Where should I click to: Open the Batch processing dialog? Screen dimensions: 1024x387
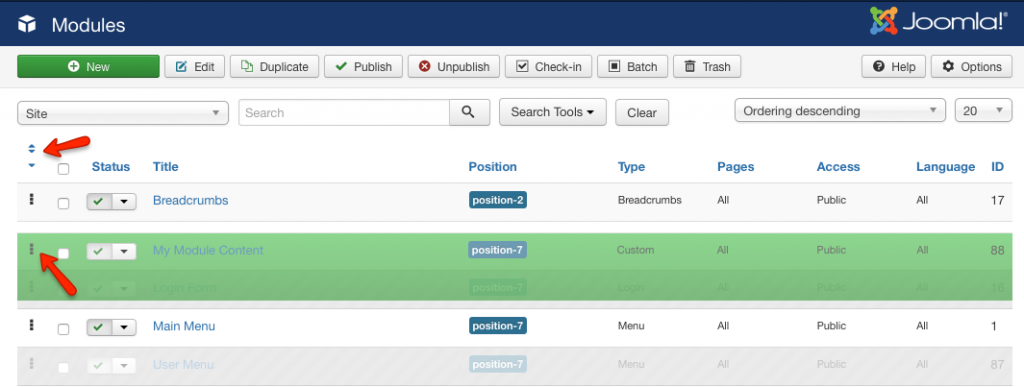[x=632, y=67]
